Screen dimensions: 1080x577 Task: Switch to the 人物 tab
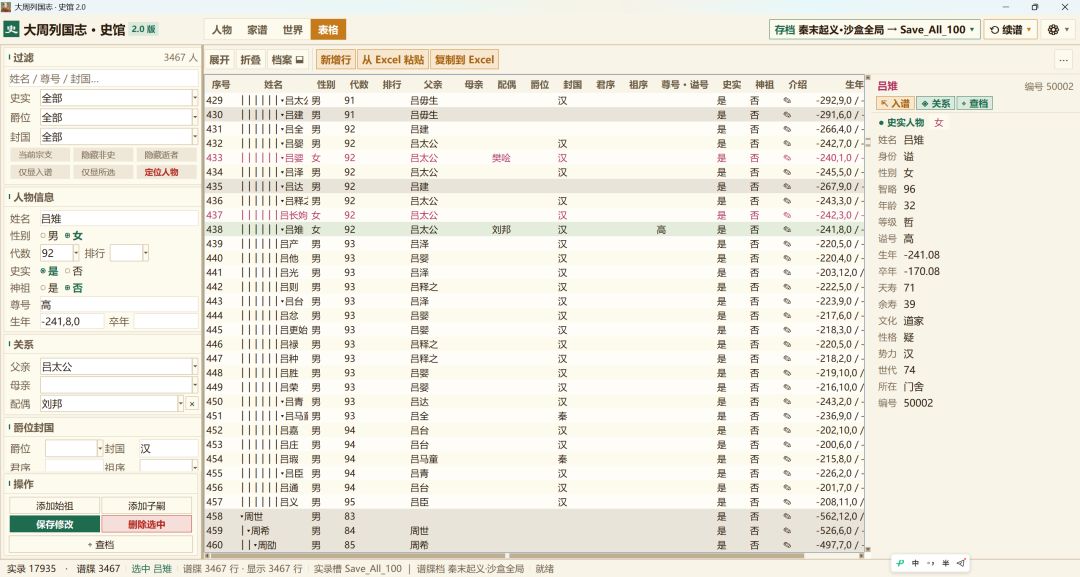pos(222,30)
